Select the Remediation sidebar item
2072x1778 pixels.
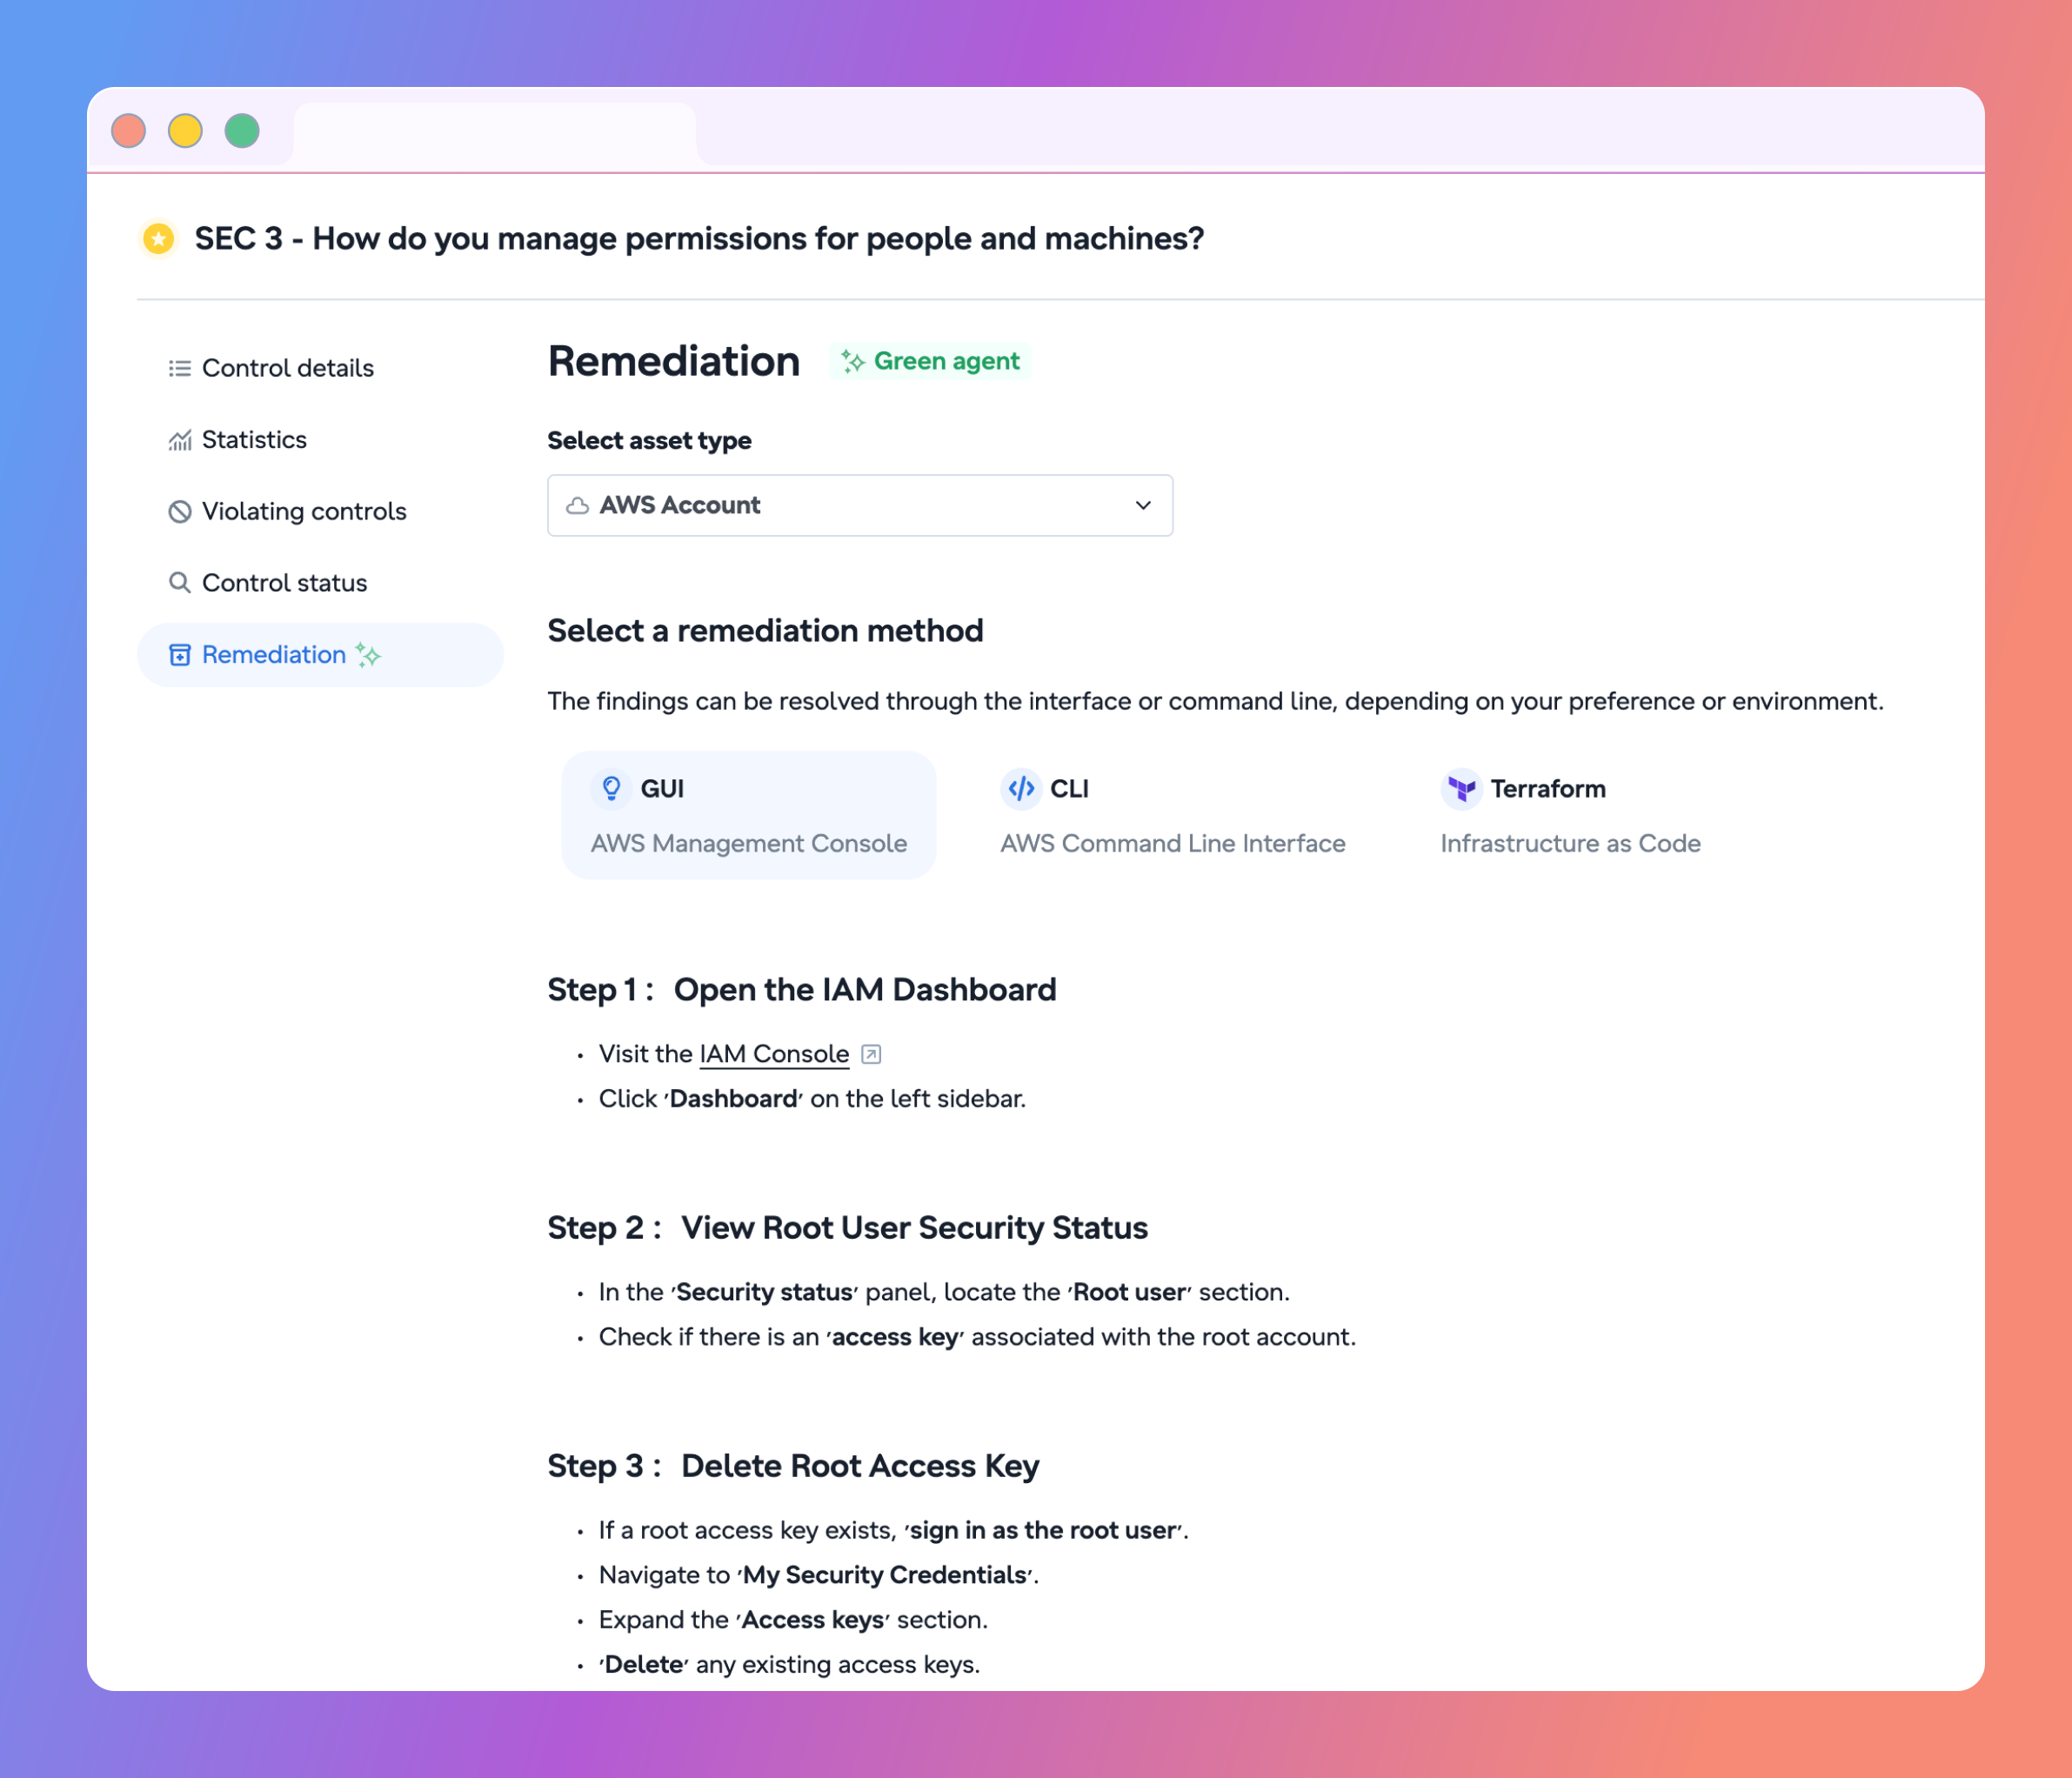point(320,655)
